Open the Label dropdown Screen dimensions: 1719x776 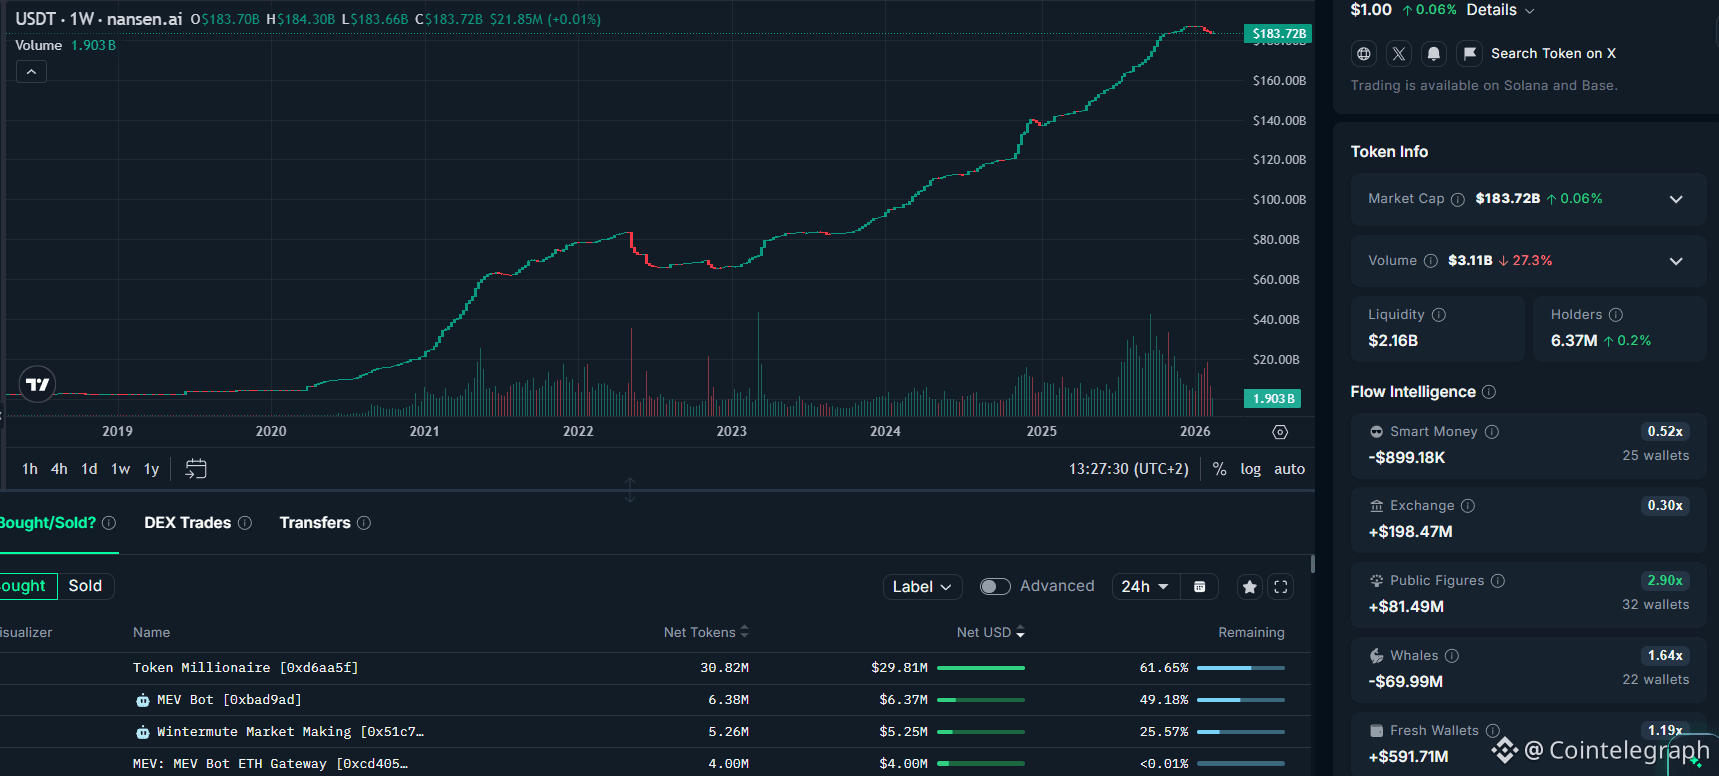pyautogui.click(x=922, y=587)
